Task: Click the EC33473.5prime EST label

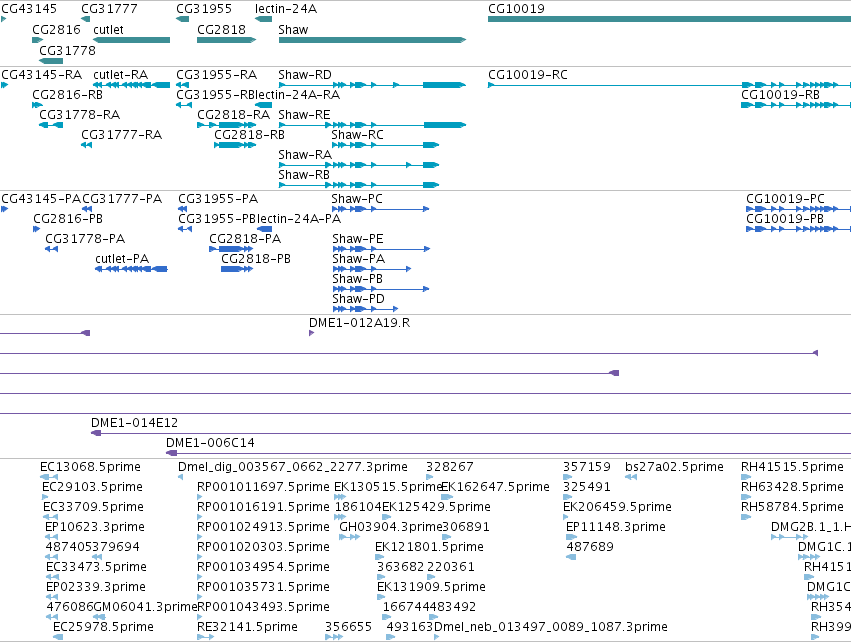Action: (x=97, y=567)
